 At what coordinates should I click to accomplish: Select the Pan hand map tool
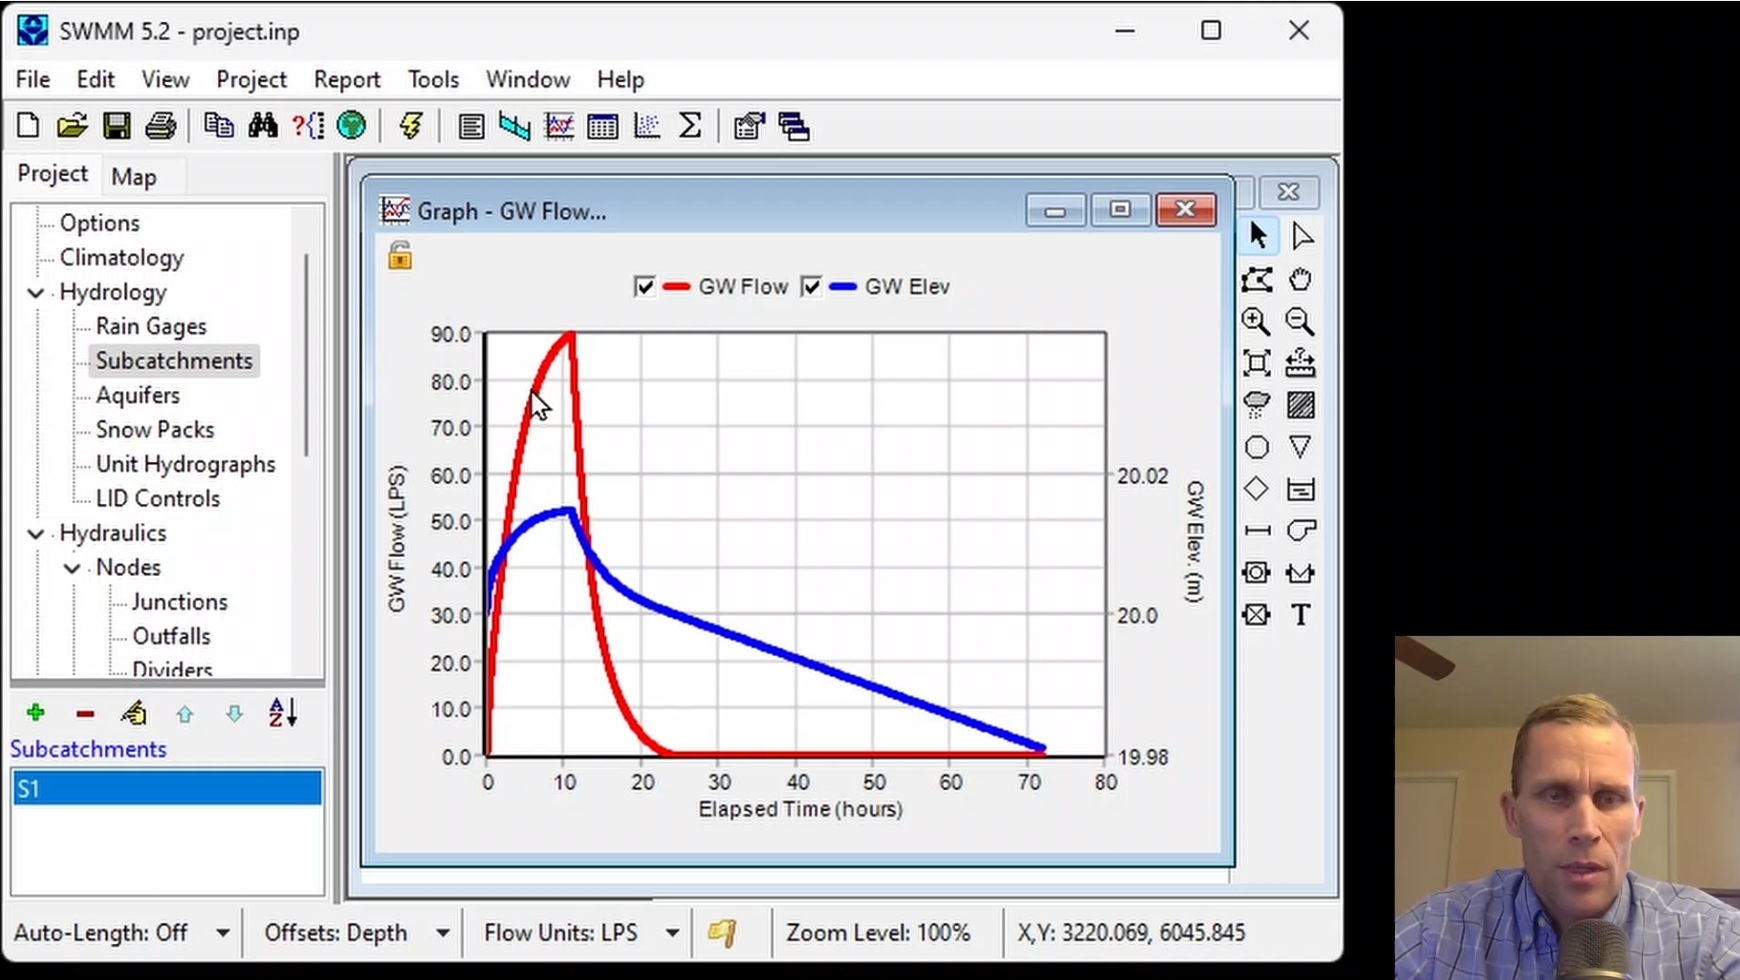[1300, 279]
